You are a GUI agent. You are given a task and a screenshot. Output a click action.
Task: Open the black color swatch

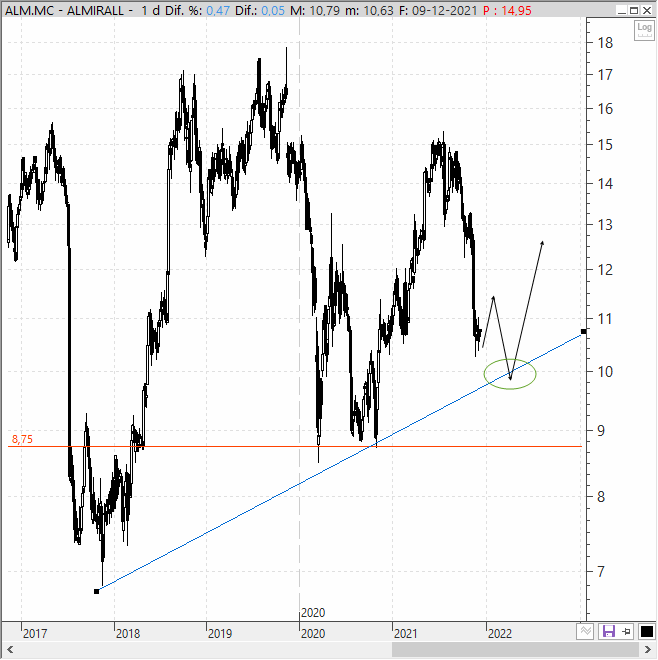647,631
